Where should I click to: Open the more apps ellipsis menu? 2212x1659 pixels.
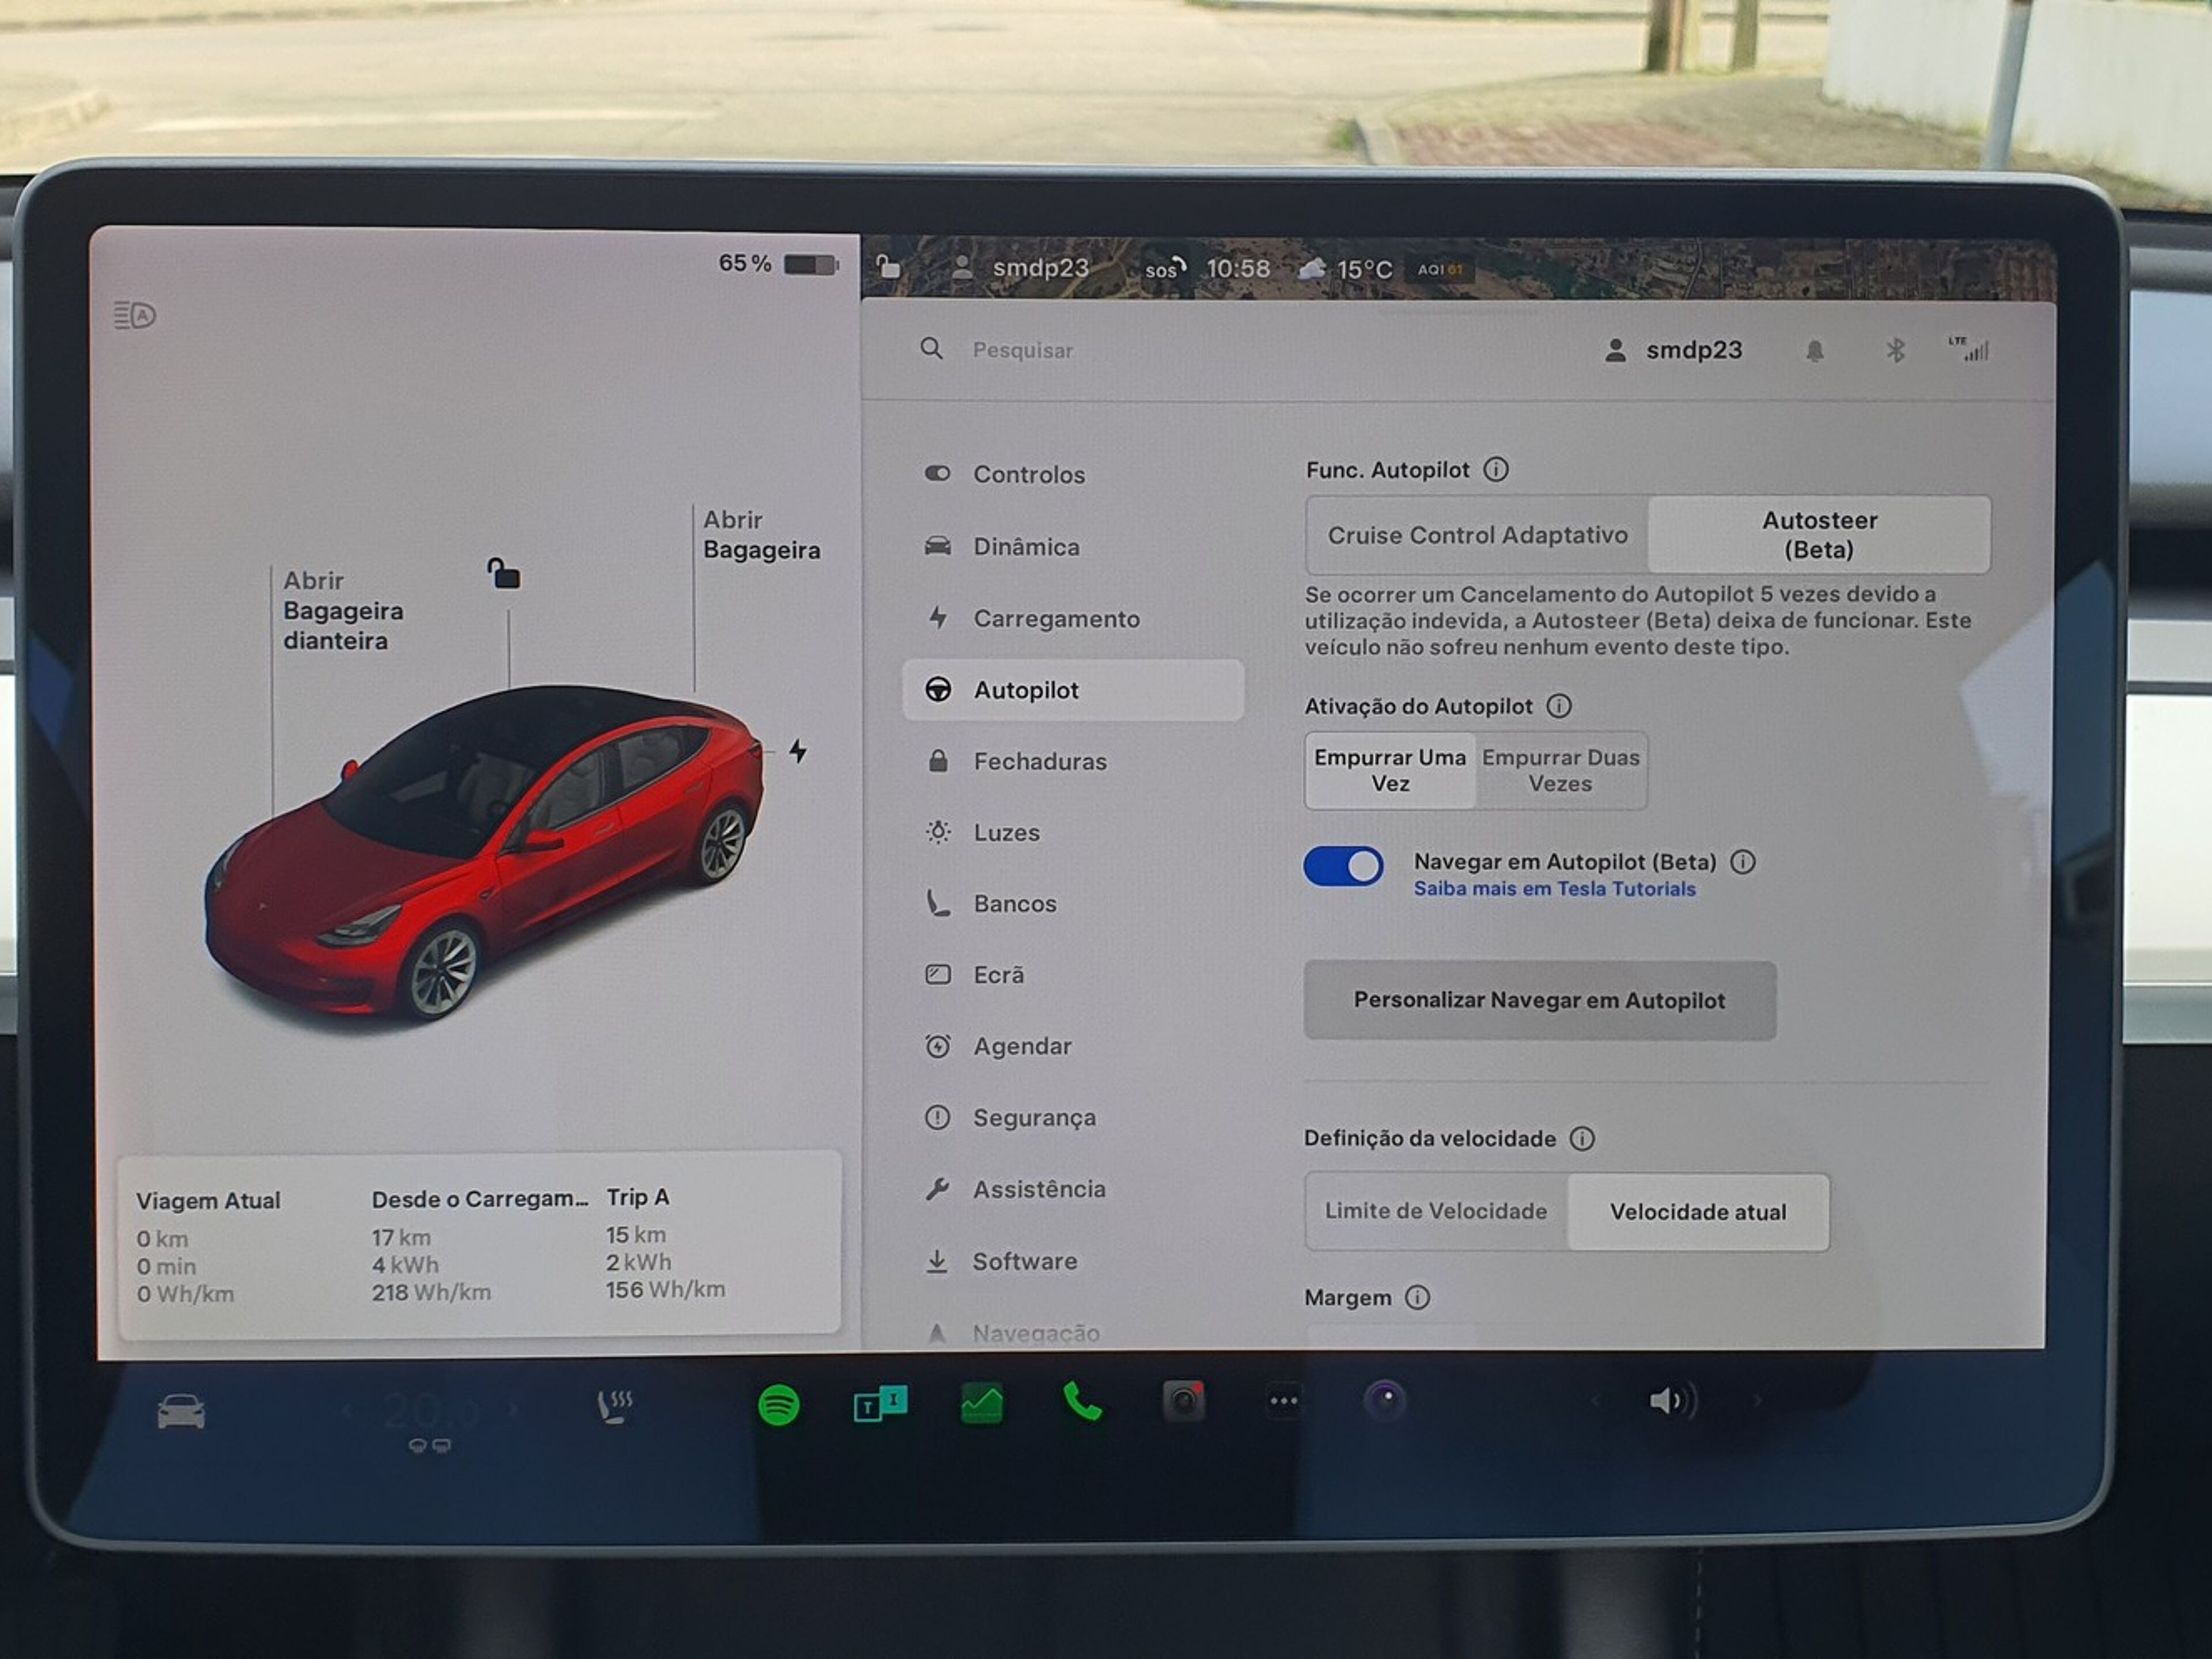pos(1283,1401)
